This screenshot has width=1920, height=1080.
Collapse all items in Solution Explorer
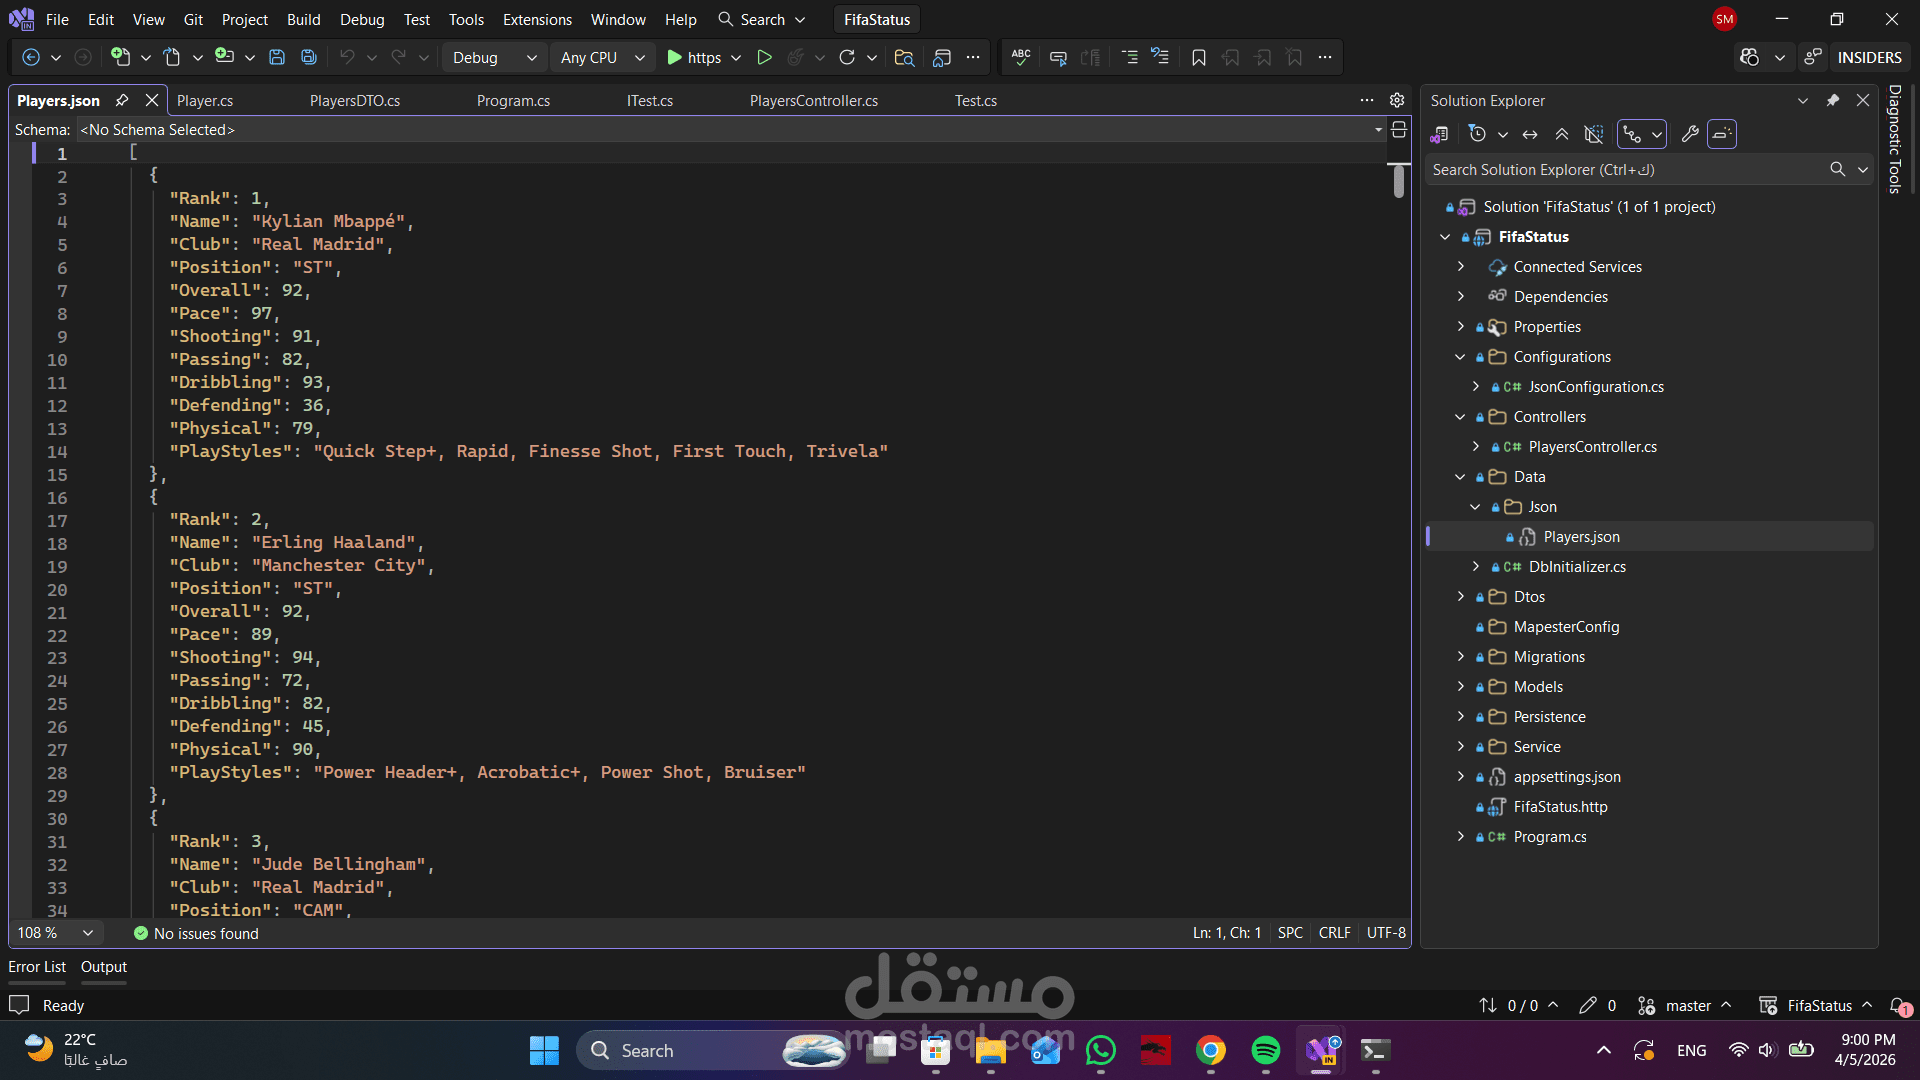click(x=1561, y=134)
